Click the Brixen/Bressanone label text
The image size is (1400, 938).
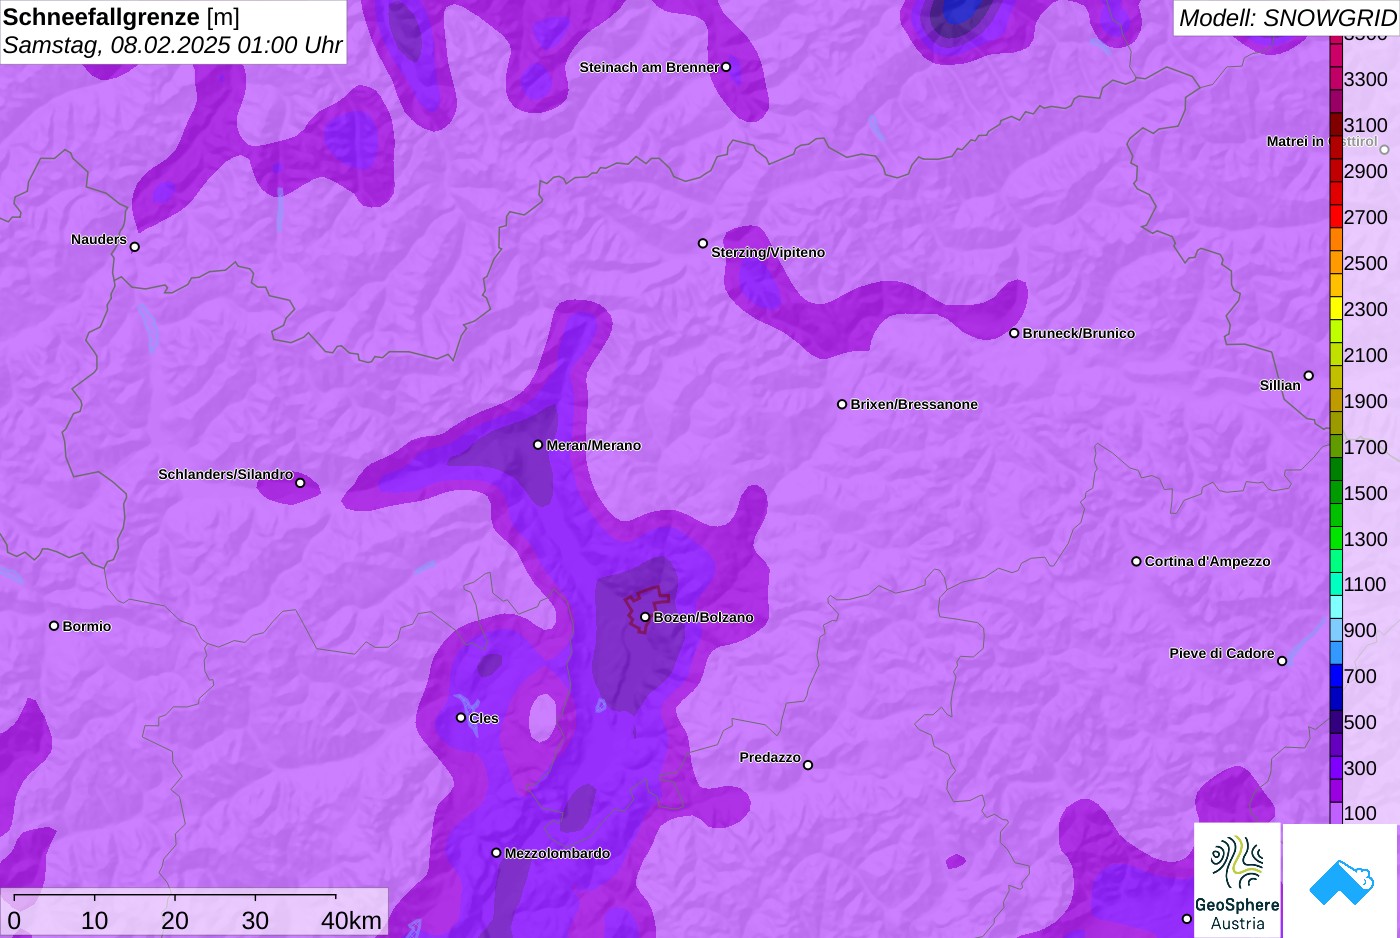(914, 404)
